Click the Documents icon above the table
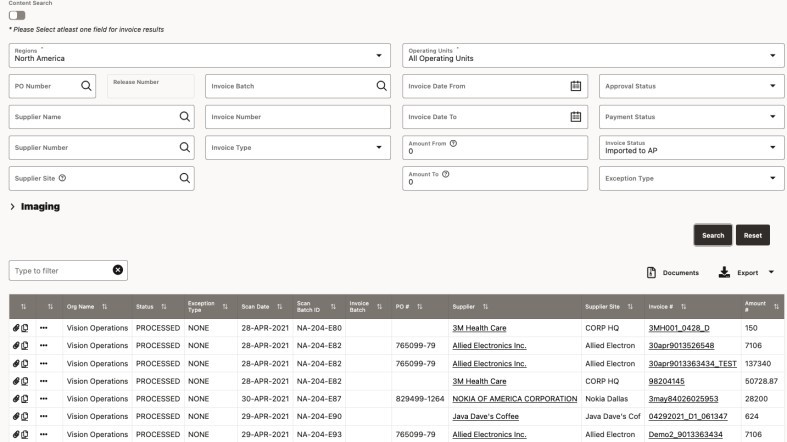 (x=651, y=272)
